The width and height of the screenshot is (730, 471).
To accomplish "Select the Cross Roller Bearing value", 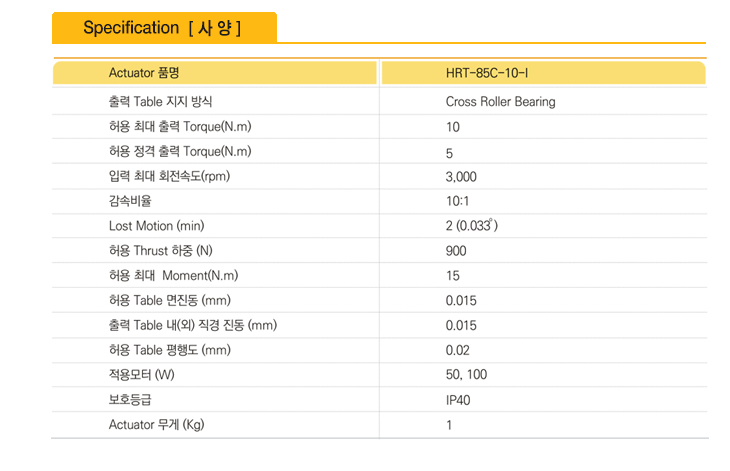I will pos(500,101).
